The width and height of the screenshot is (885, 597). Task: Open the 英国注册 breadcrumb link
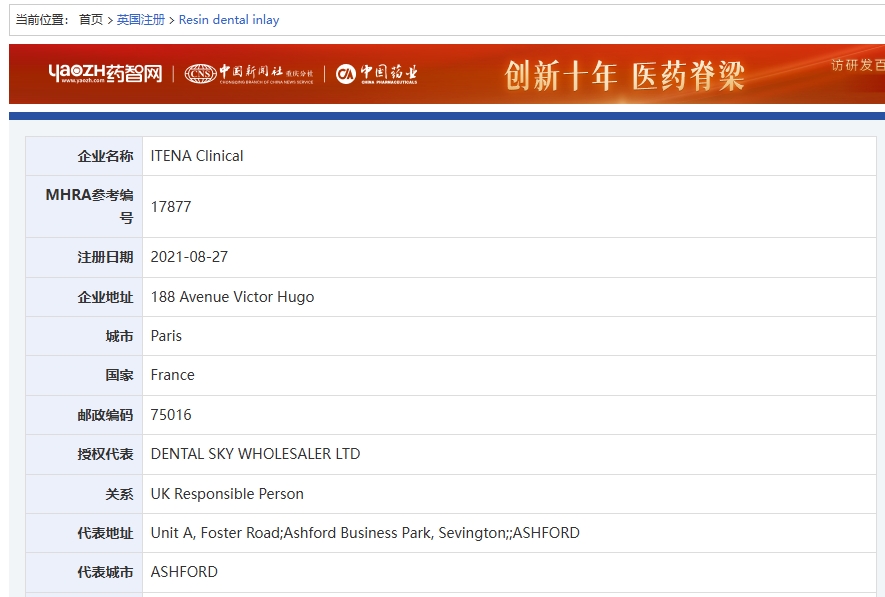pyautogui.click(x=141, y=20)
